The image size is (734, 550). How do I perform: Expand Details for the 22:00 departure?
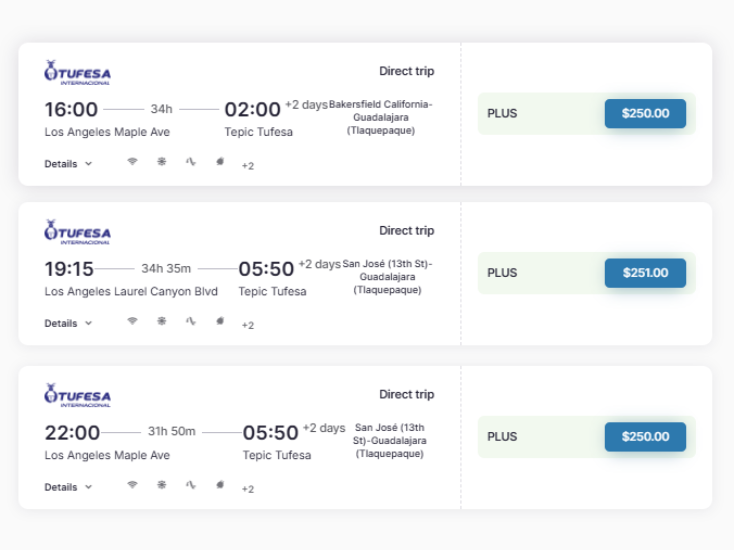pyautogui.click(x=68, y=487)
